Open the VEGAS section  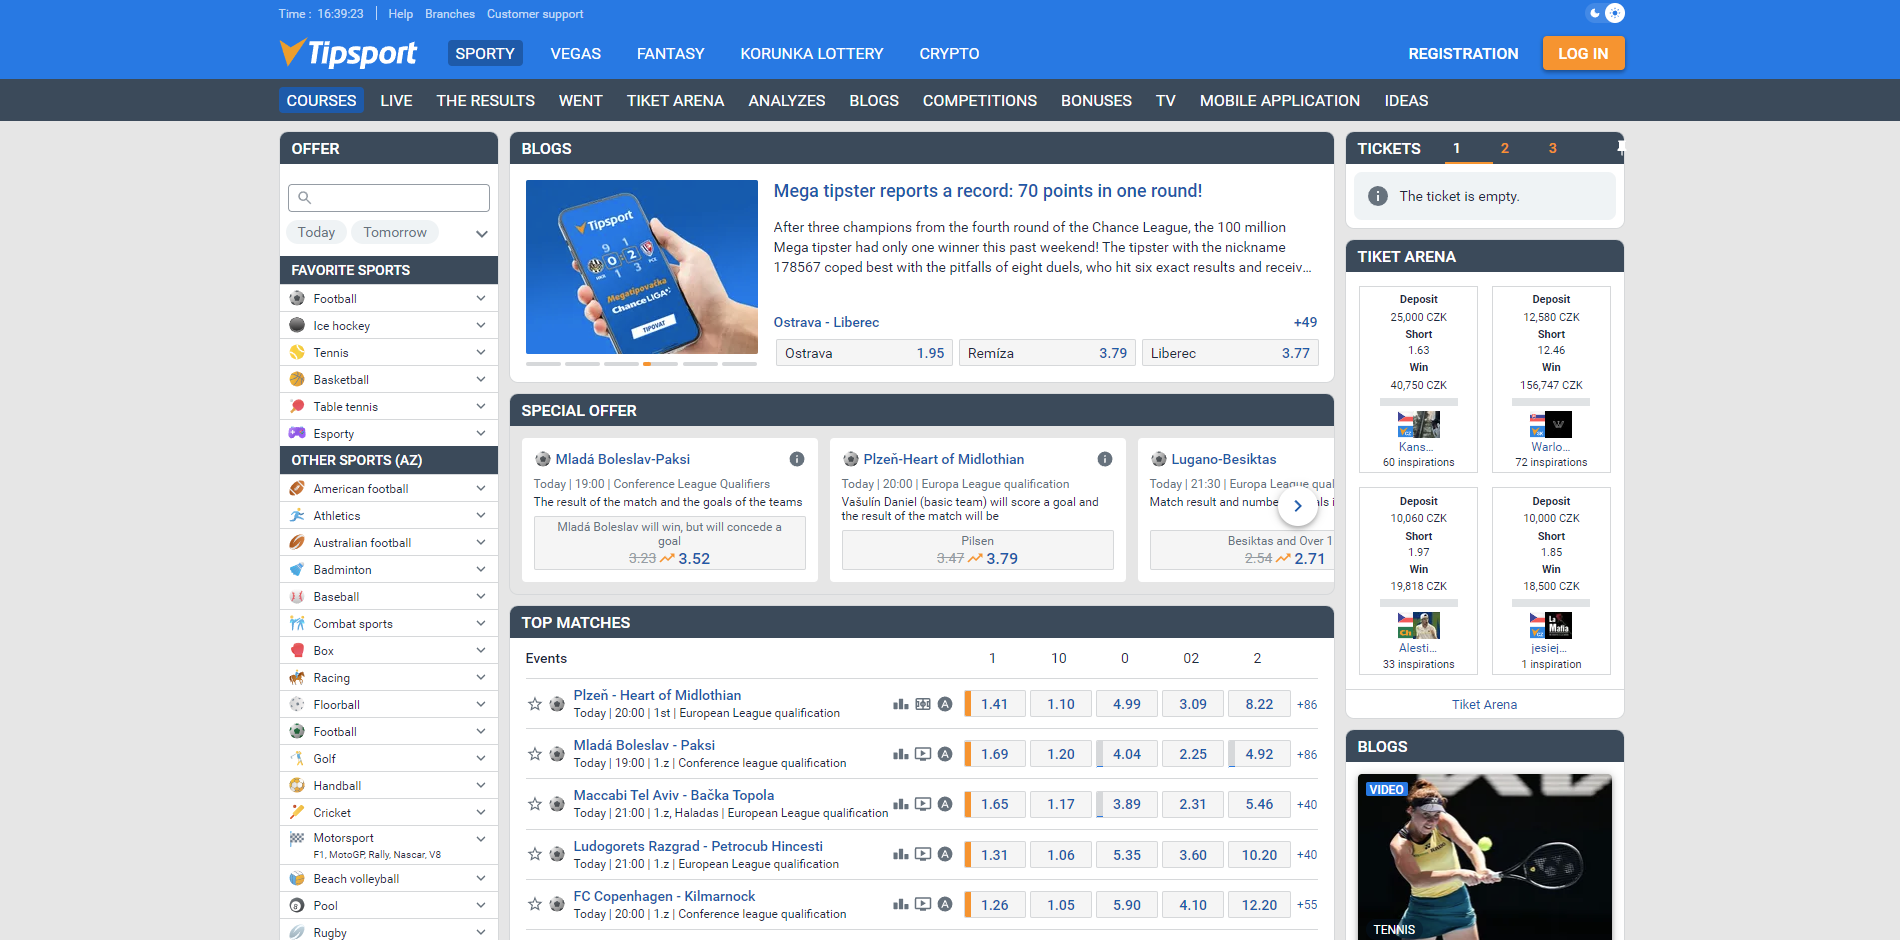tap(576, 53)
